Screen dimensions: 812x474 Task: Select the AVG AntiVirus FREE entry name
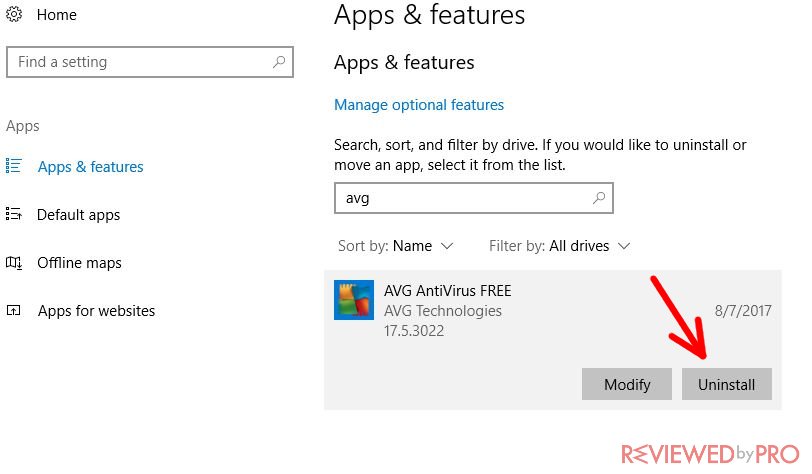(x=447, y=291)
